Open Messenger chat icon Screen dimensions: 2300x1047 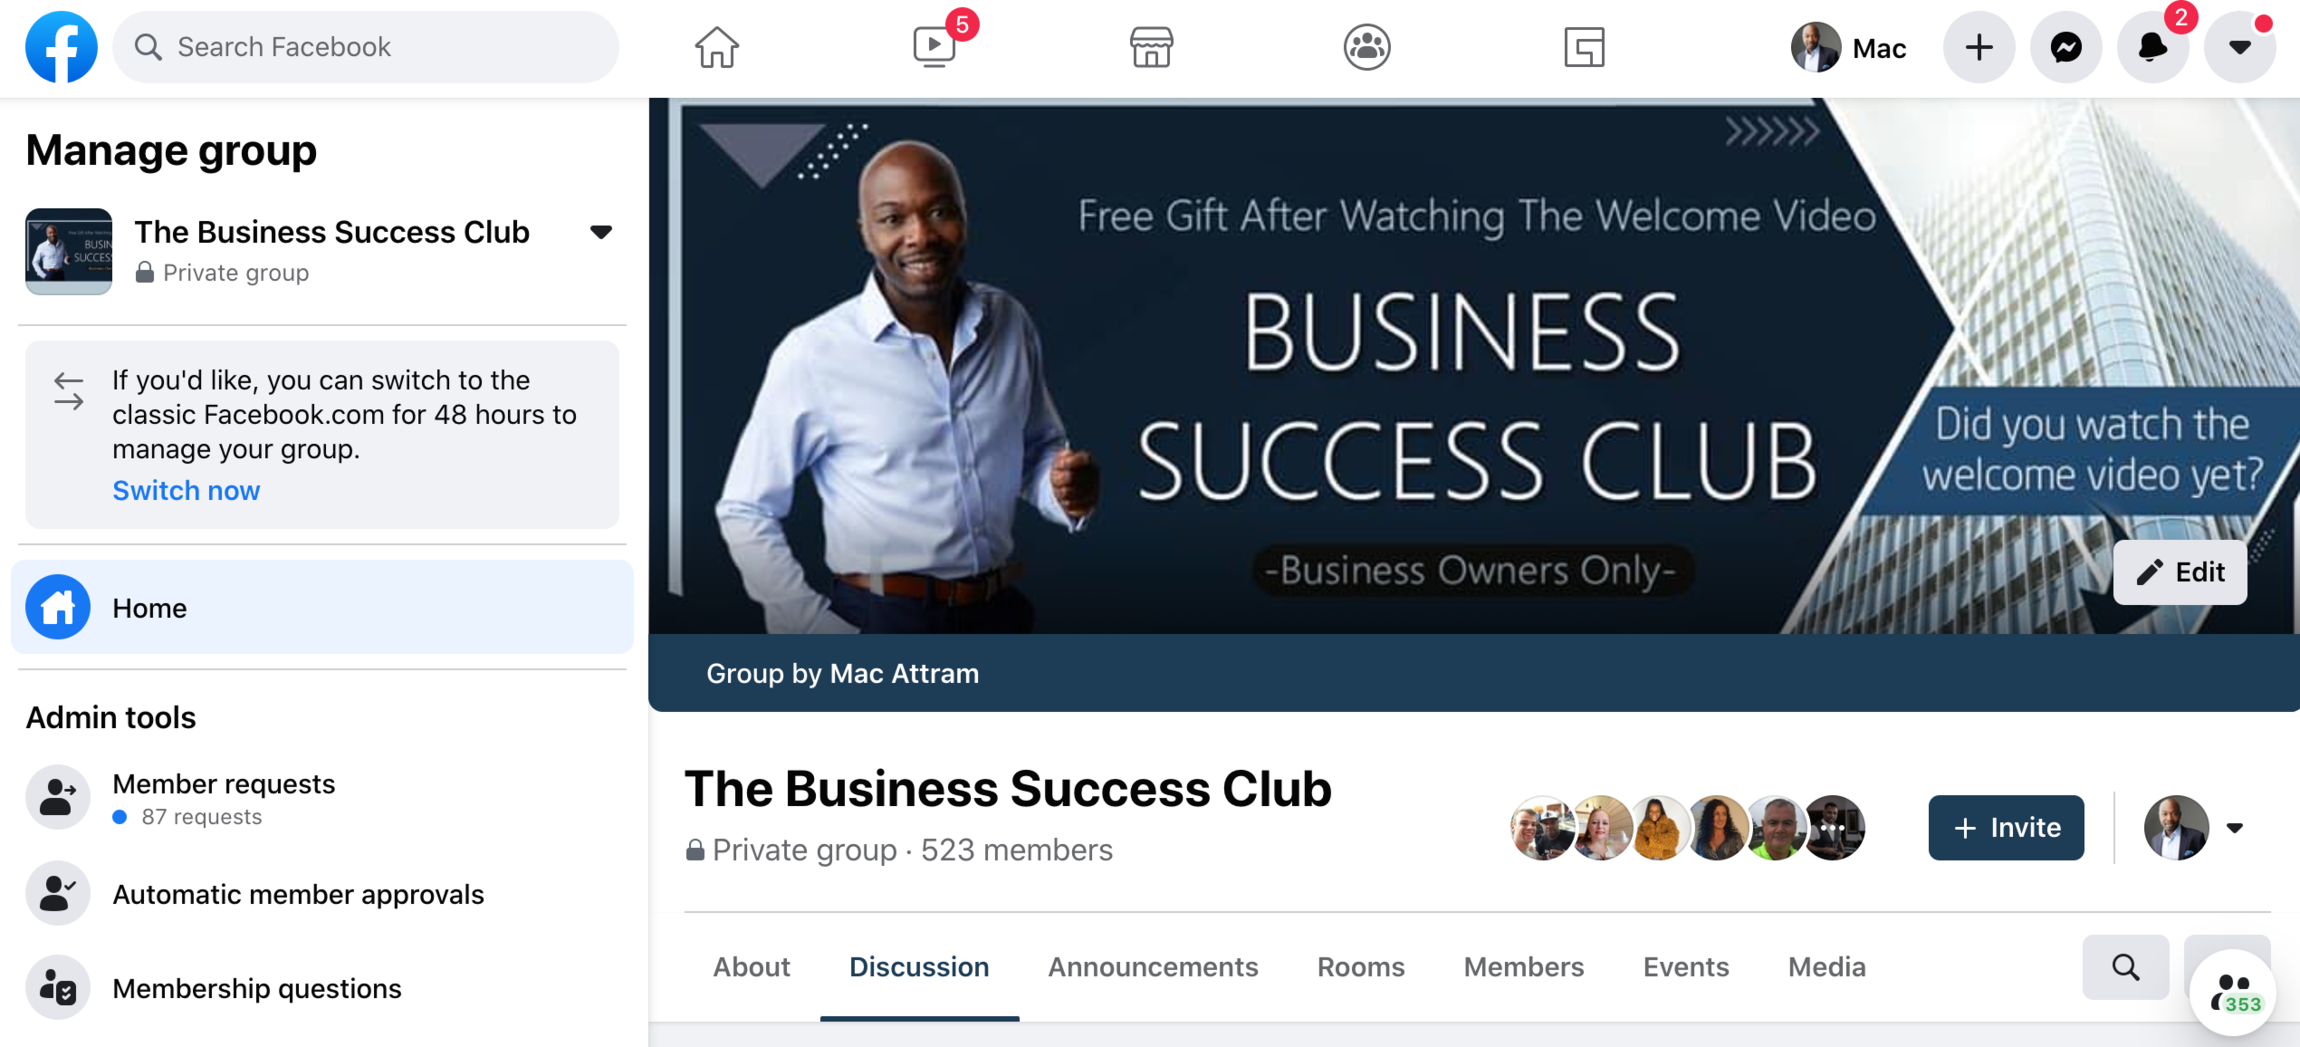tap(2066, 47)
